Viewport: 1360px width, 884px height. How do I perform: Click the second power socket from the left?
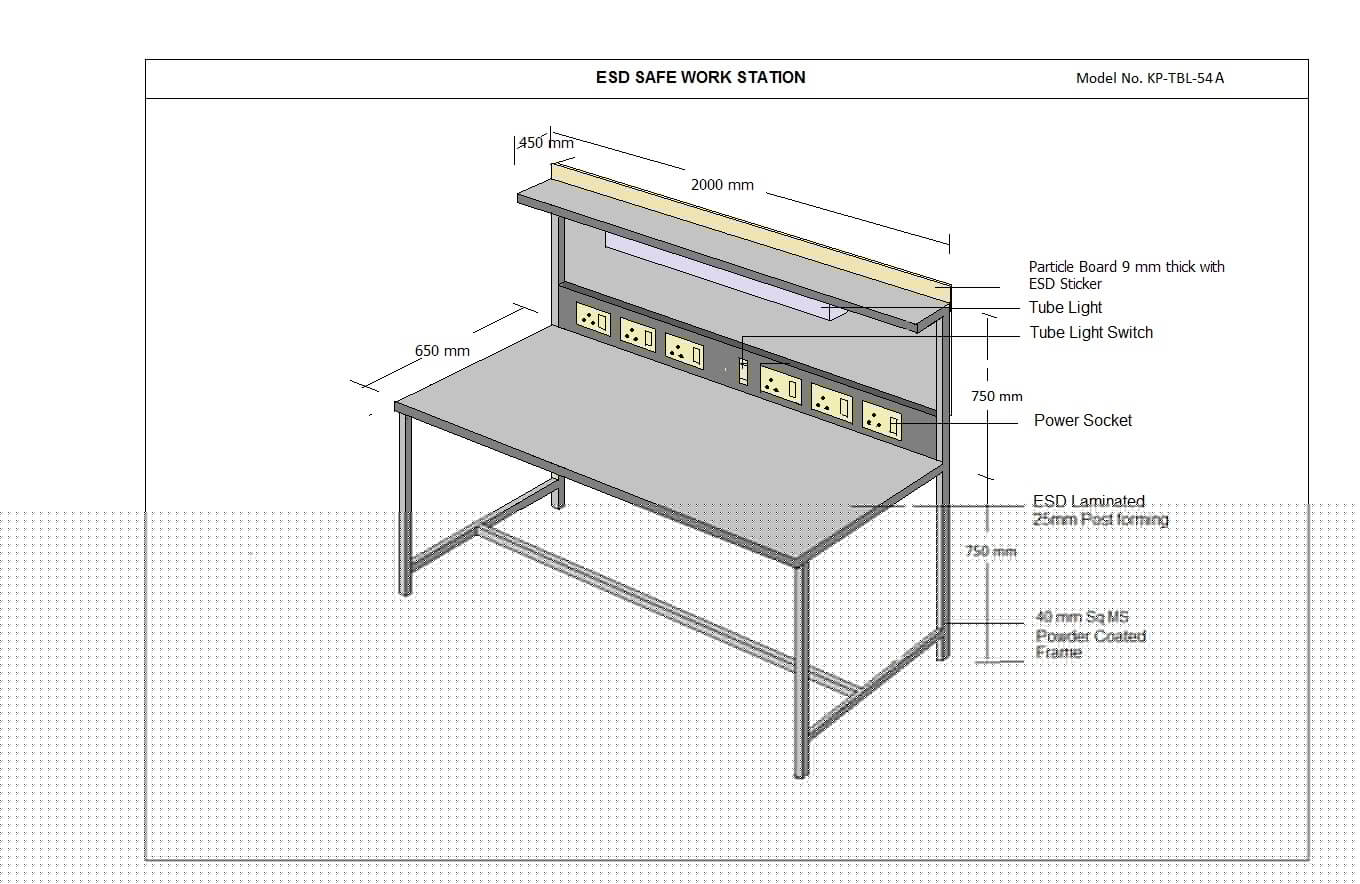(638, 334)
